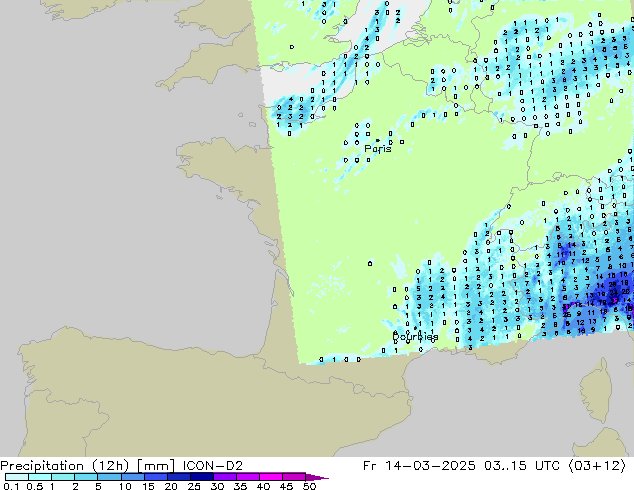The height and width of the screenshot is (490, 634).
Task: Click the '0.1' legend tick label
Action: coord(11,486)
